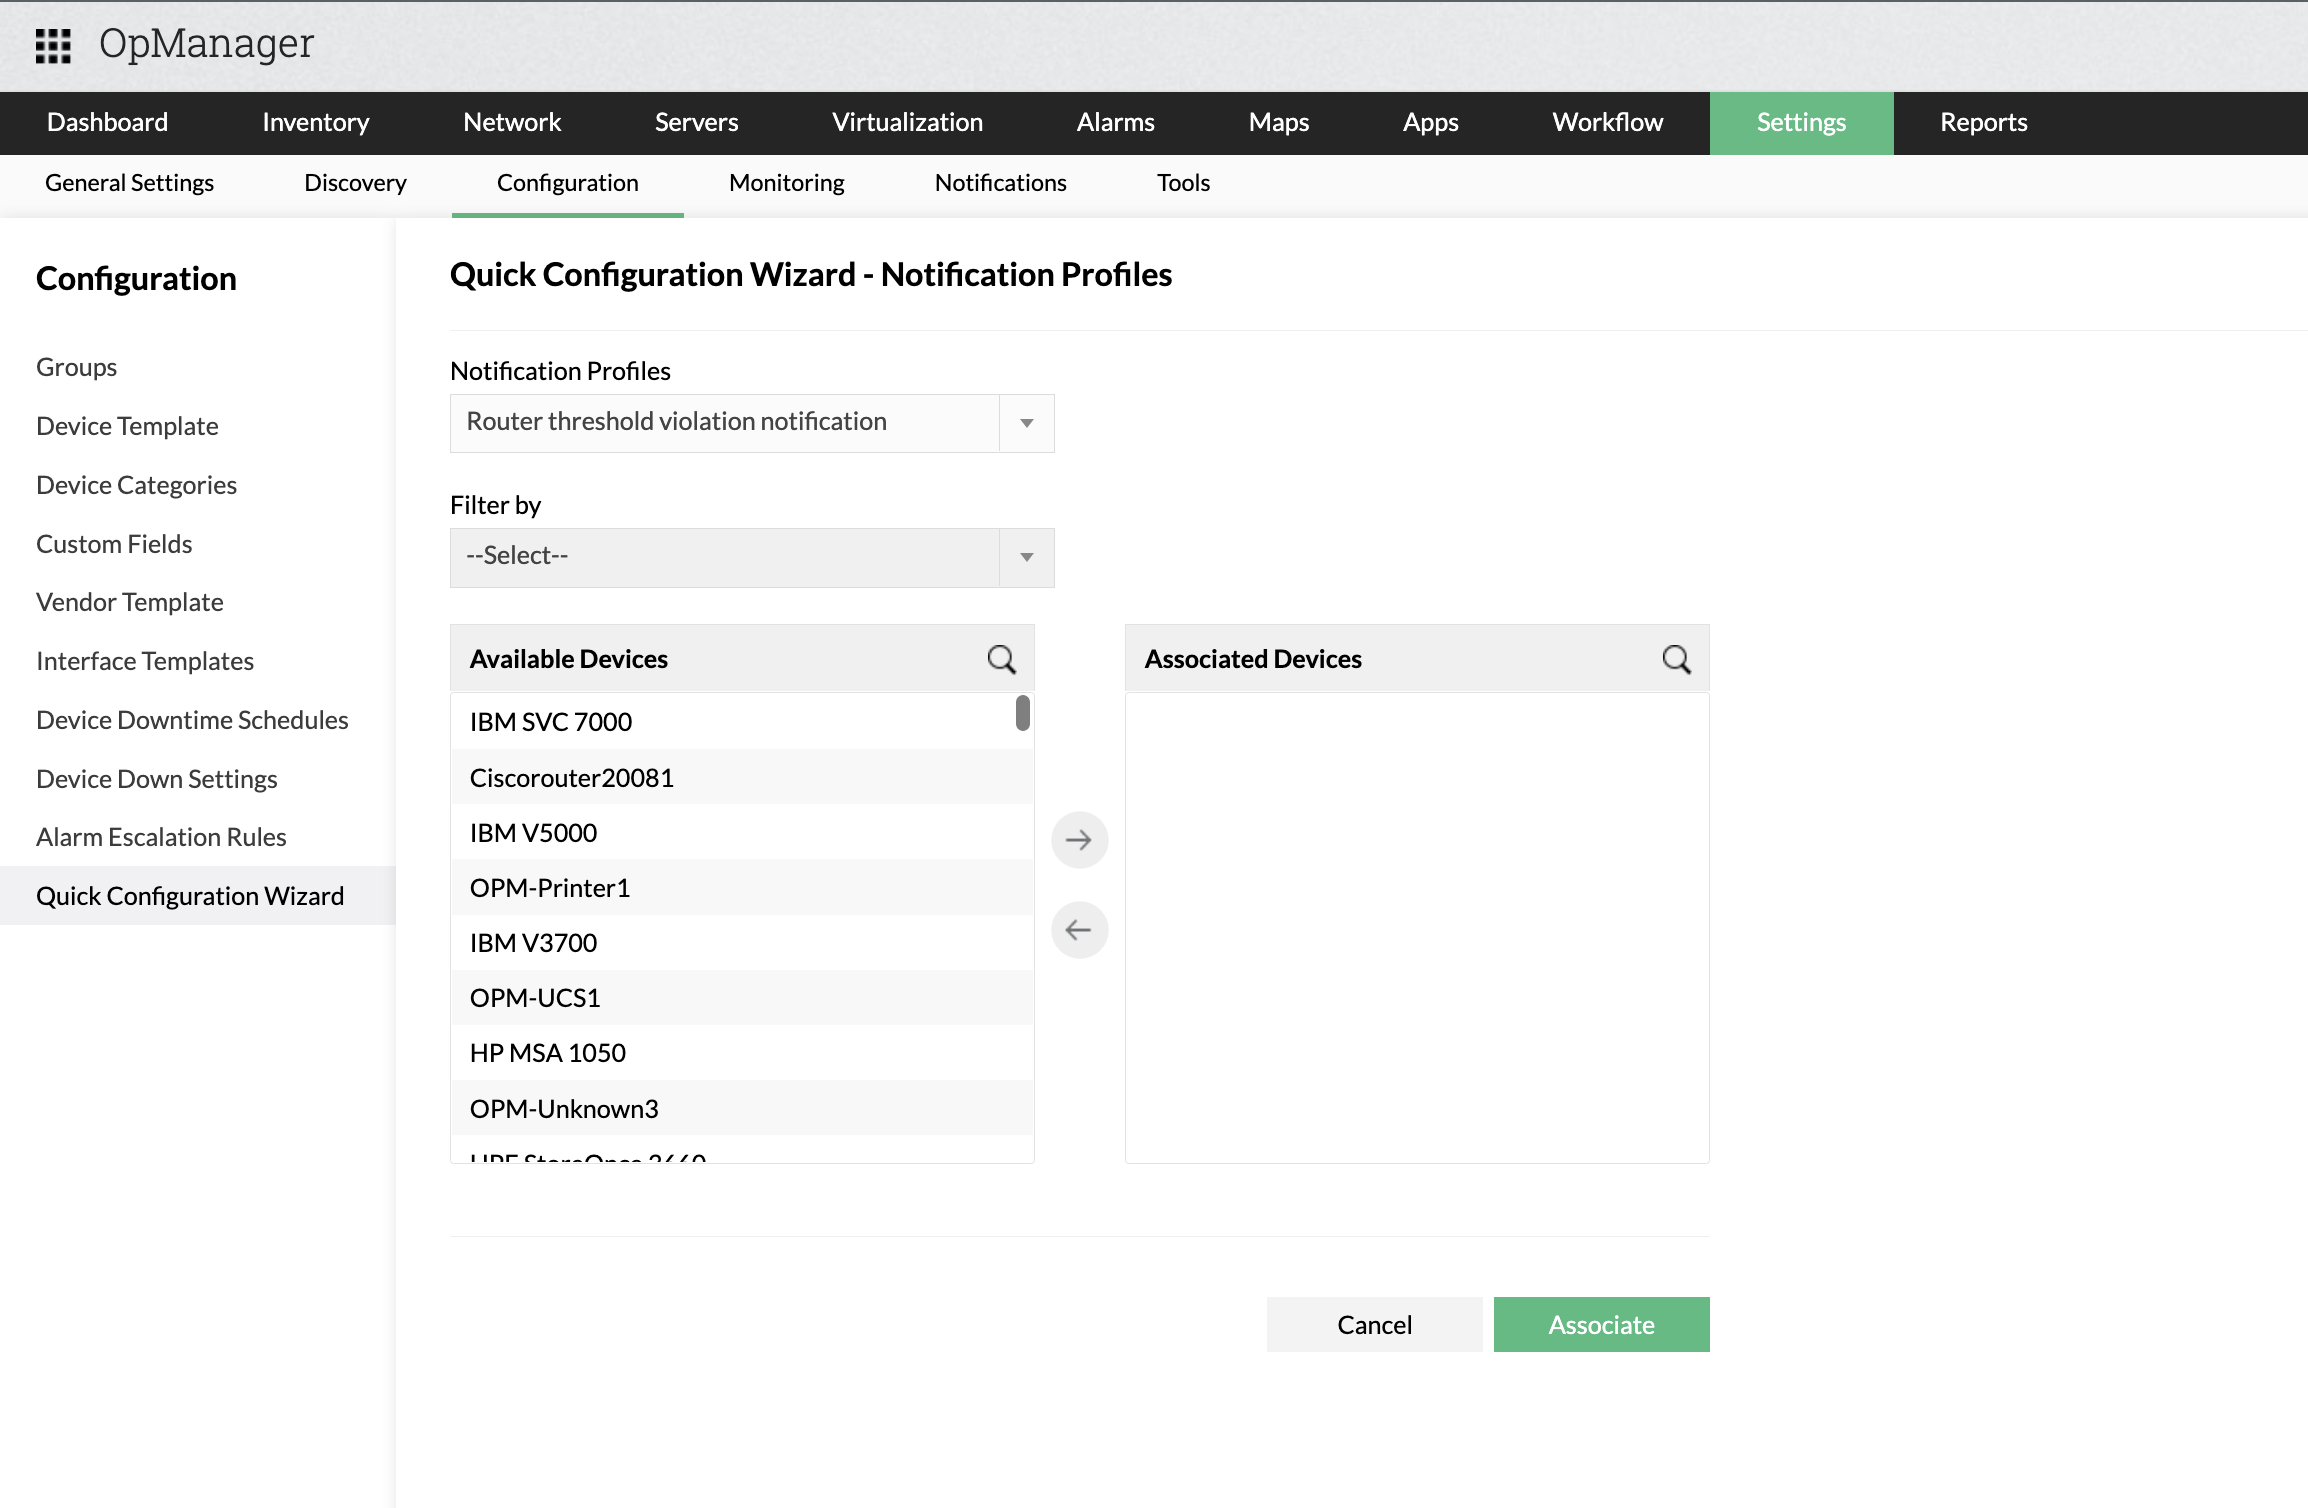Click the left arrow to remove the device

(x=1079, y=930)
